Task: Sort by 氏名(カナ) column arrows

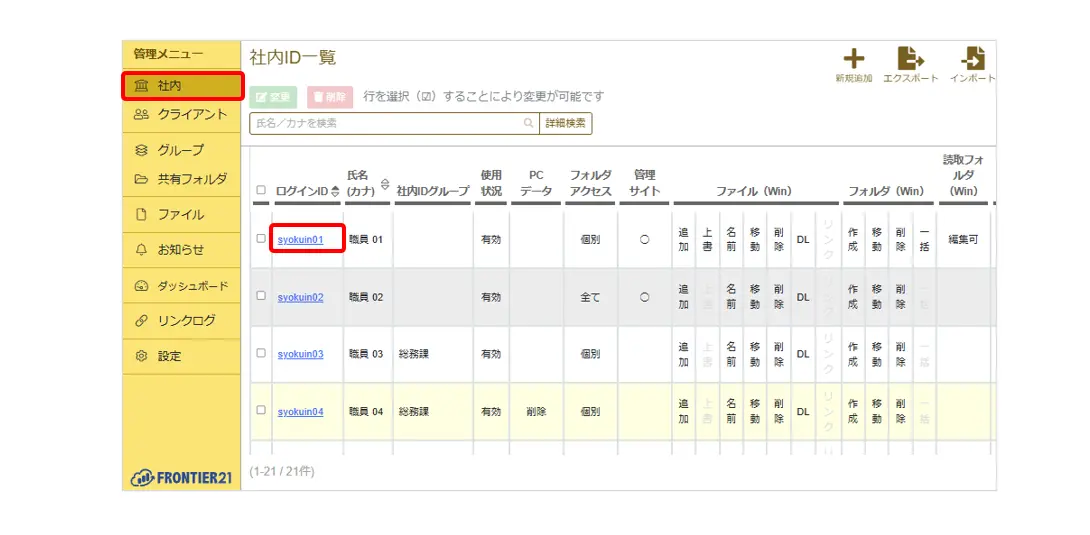Action: click(385, 183)
